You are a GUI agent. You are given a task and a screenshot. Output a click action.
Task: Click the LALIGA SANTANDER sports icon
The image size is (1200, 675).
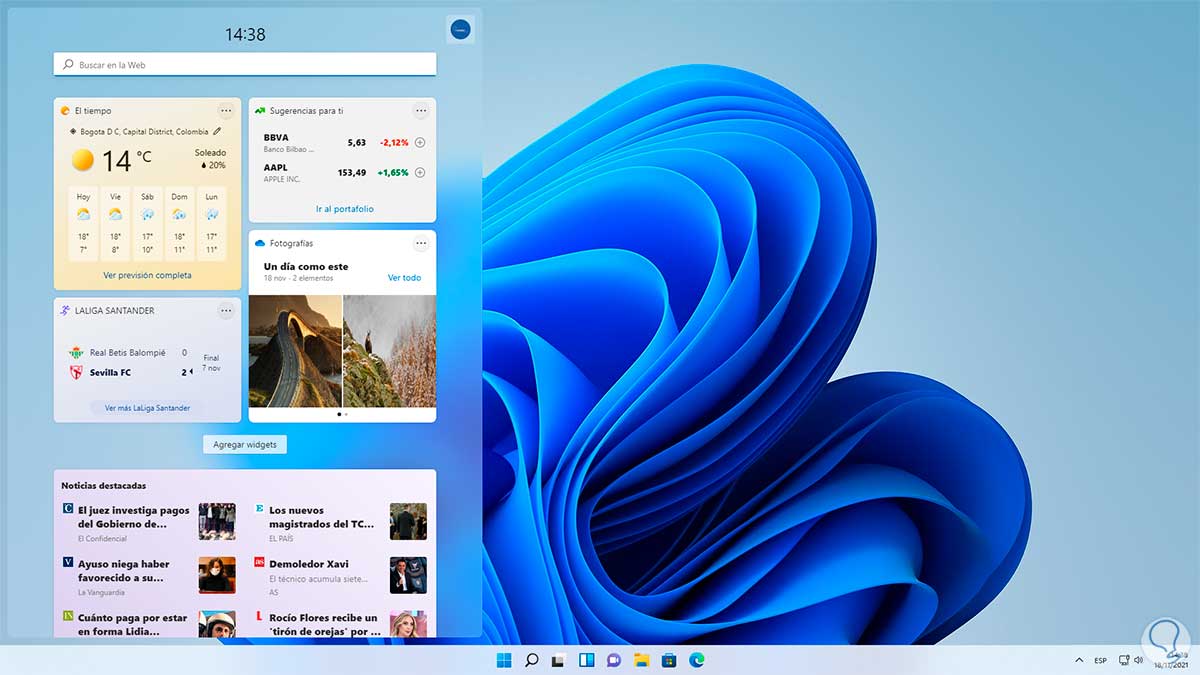tap(65, 311)
